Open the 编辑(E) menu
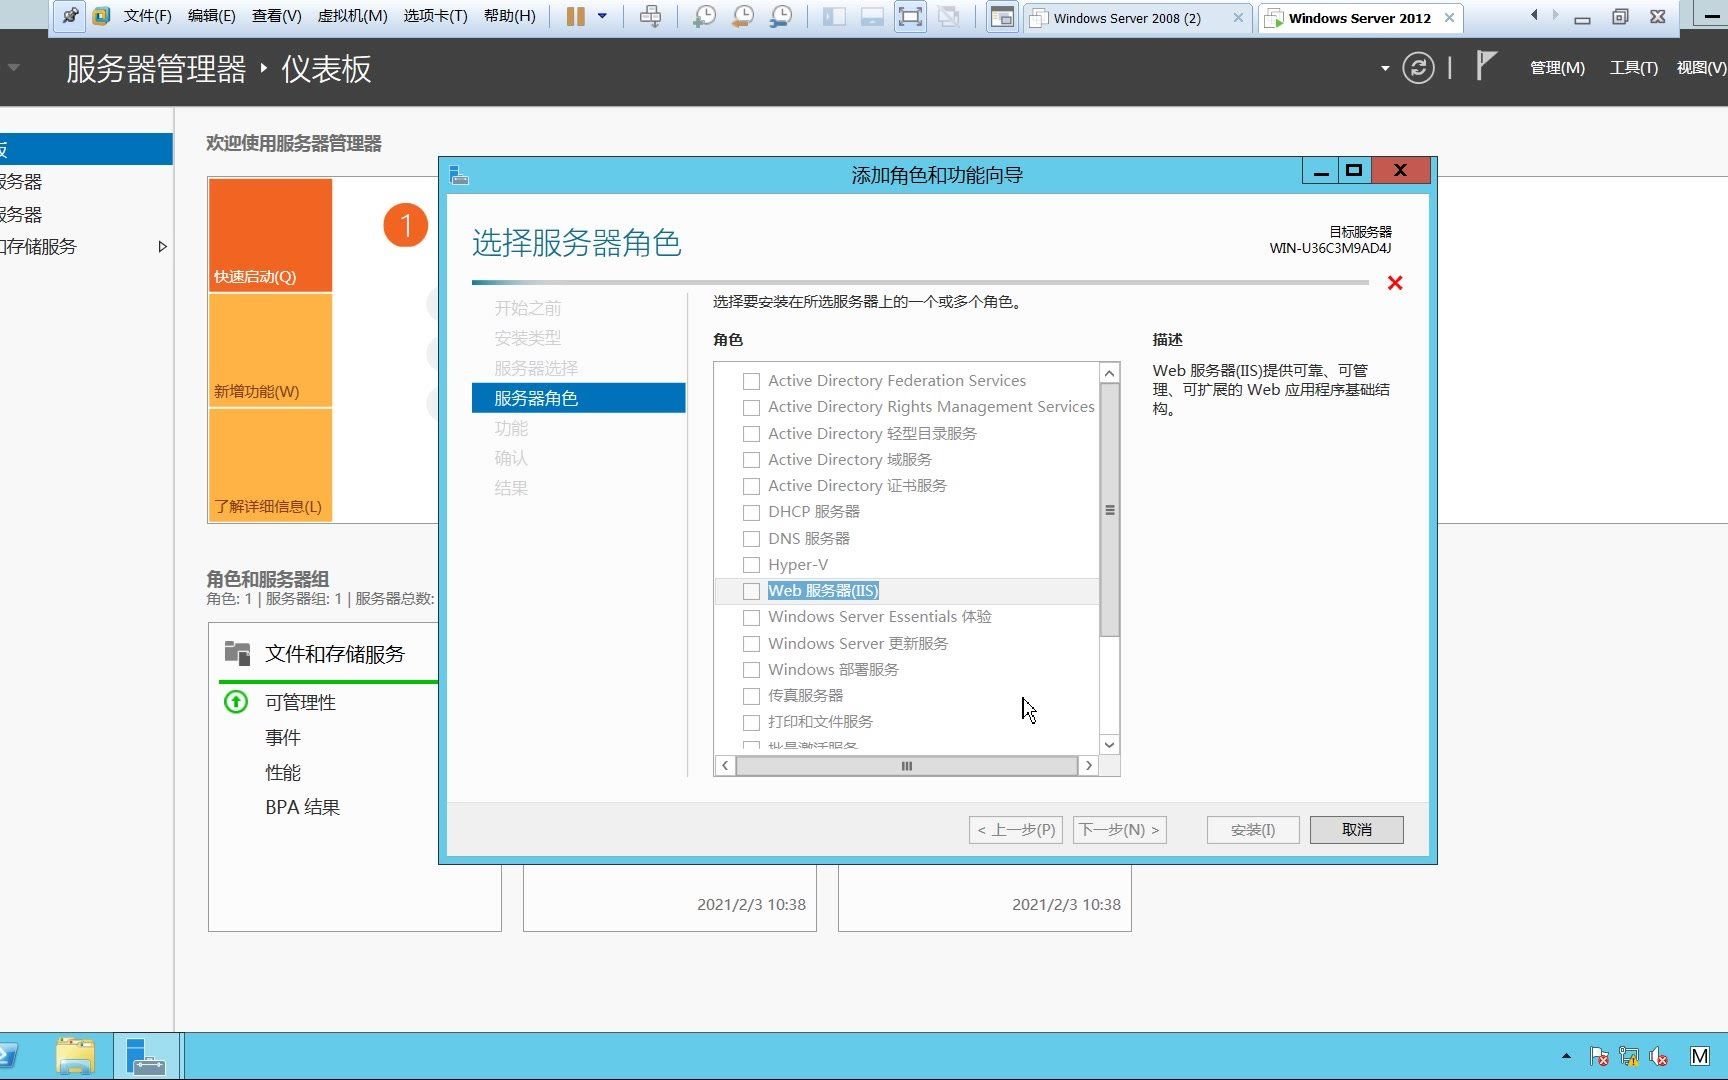The image size is (1728, 1080). (x=211, y=16)
